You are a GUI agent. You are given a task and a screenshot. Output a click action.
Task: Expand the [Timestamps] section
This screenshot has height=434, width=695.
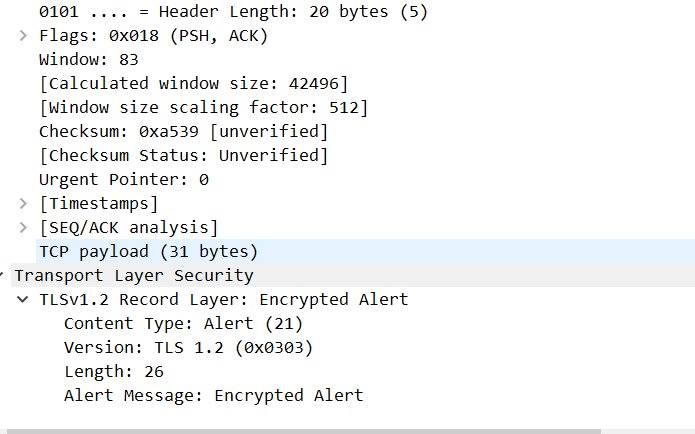pyautogui.click(x=23, y=203)
